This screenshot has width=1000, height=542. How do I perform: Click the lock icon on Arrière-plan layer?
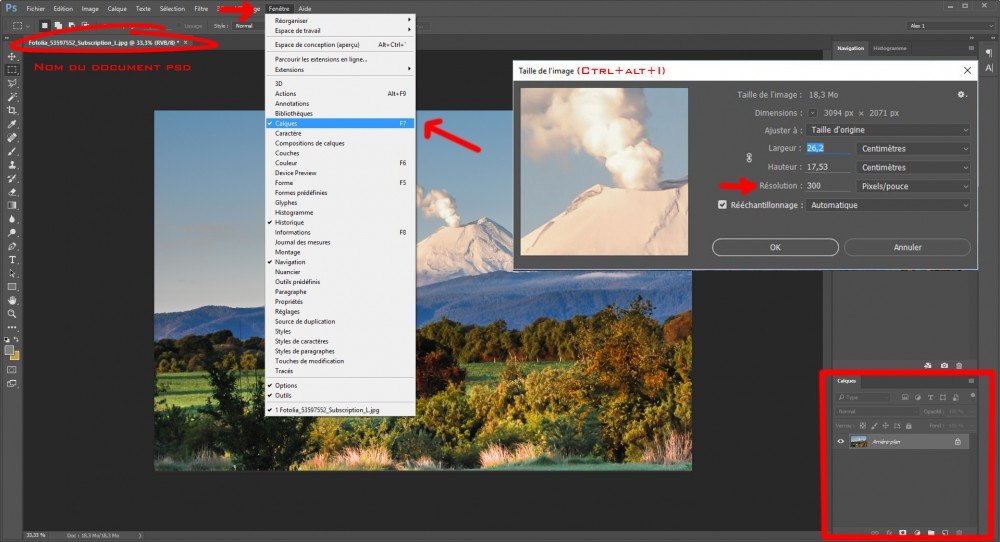(958, 441)
